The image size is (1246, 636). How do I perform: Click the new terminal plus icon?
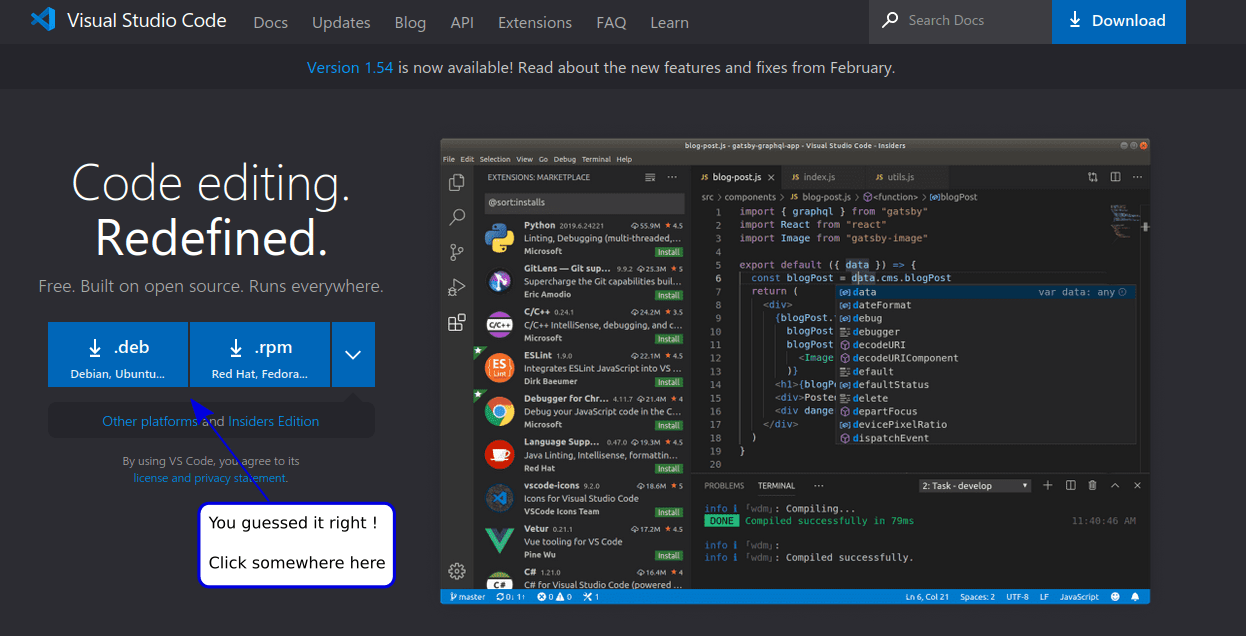[1048, 485]
